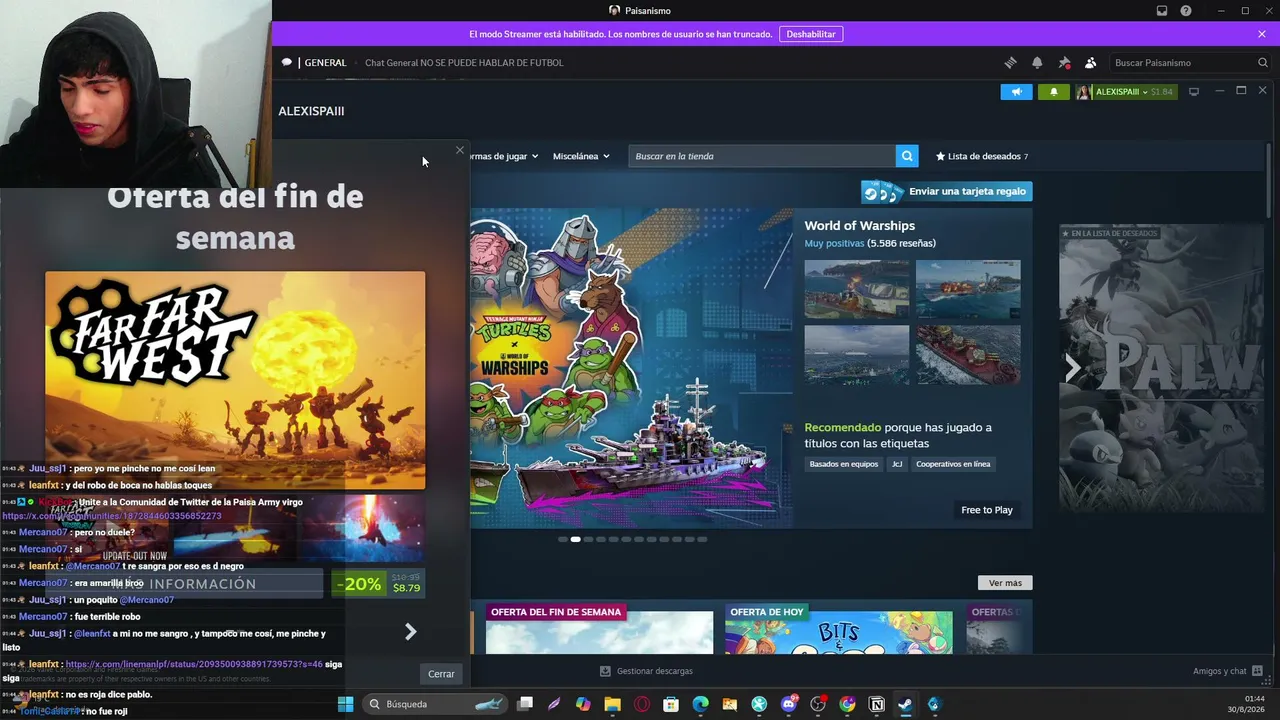Open Gestionar descargas in Steam footer
This screenshot has width=1280, height=720.
(646, 671)
